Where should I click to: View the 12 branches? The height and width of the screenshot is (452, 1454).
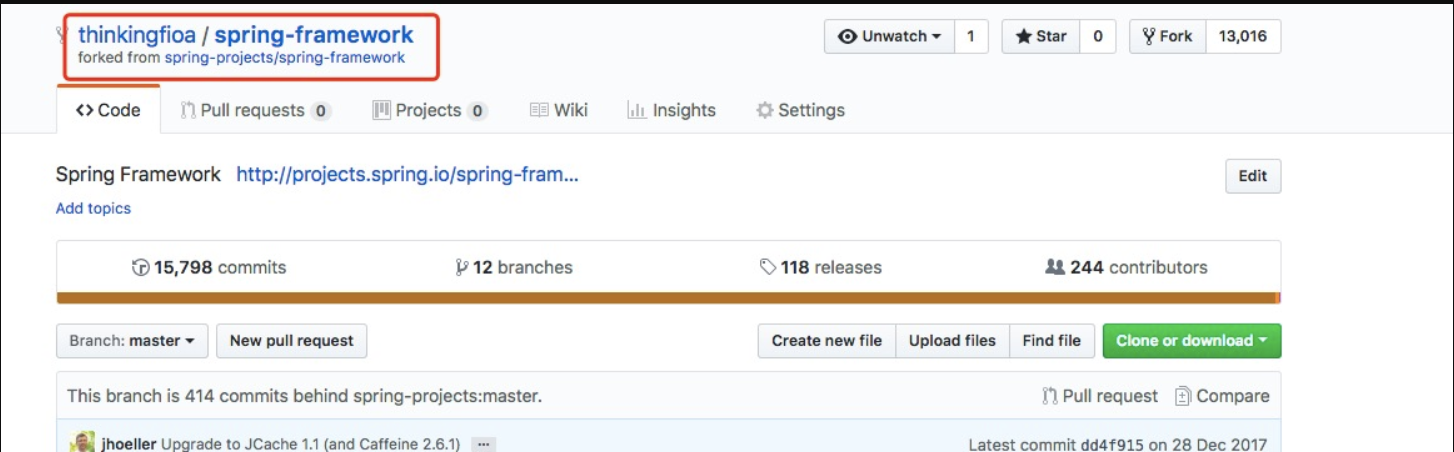pyautogui.click(x=514, y=267)
